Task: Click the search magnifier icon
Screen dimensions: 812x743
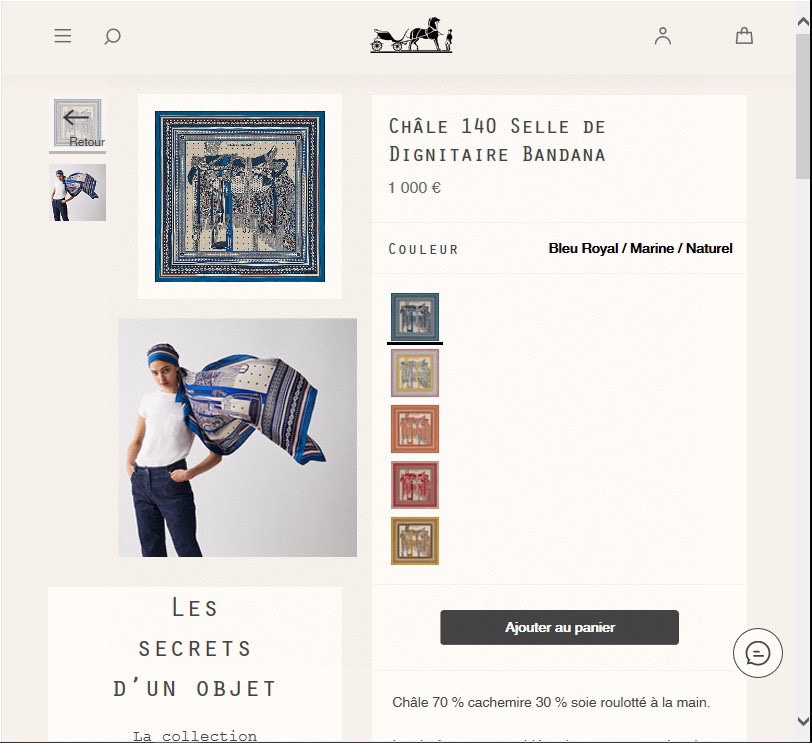Action: click(112, 36)
